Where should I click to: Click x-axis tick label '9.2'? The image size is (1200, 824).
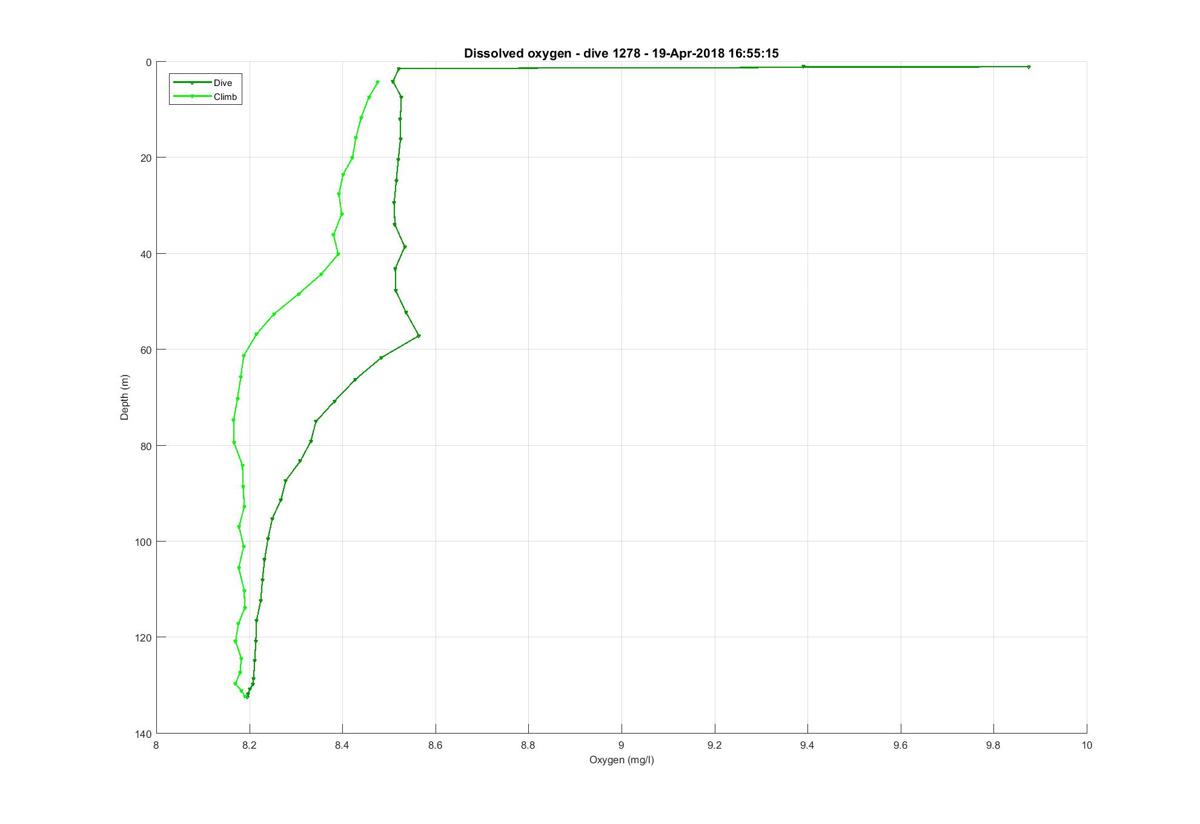(x=714, y=745)
